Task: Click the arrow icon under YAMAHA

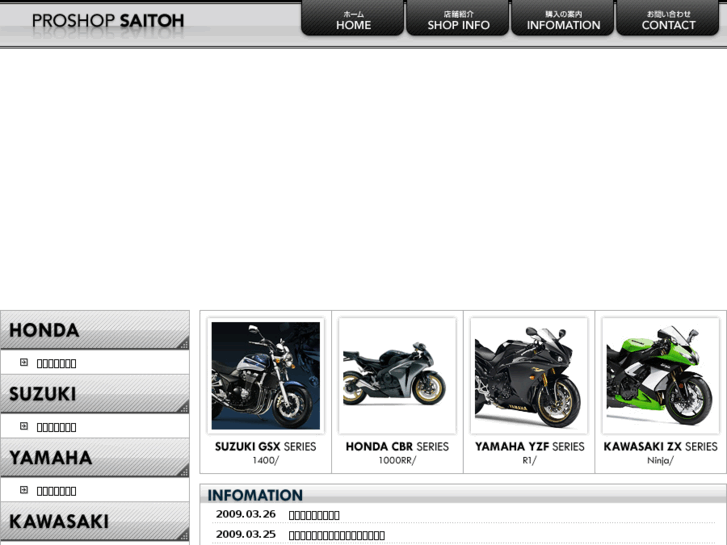Action: click(24, 490)
